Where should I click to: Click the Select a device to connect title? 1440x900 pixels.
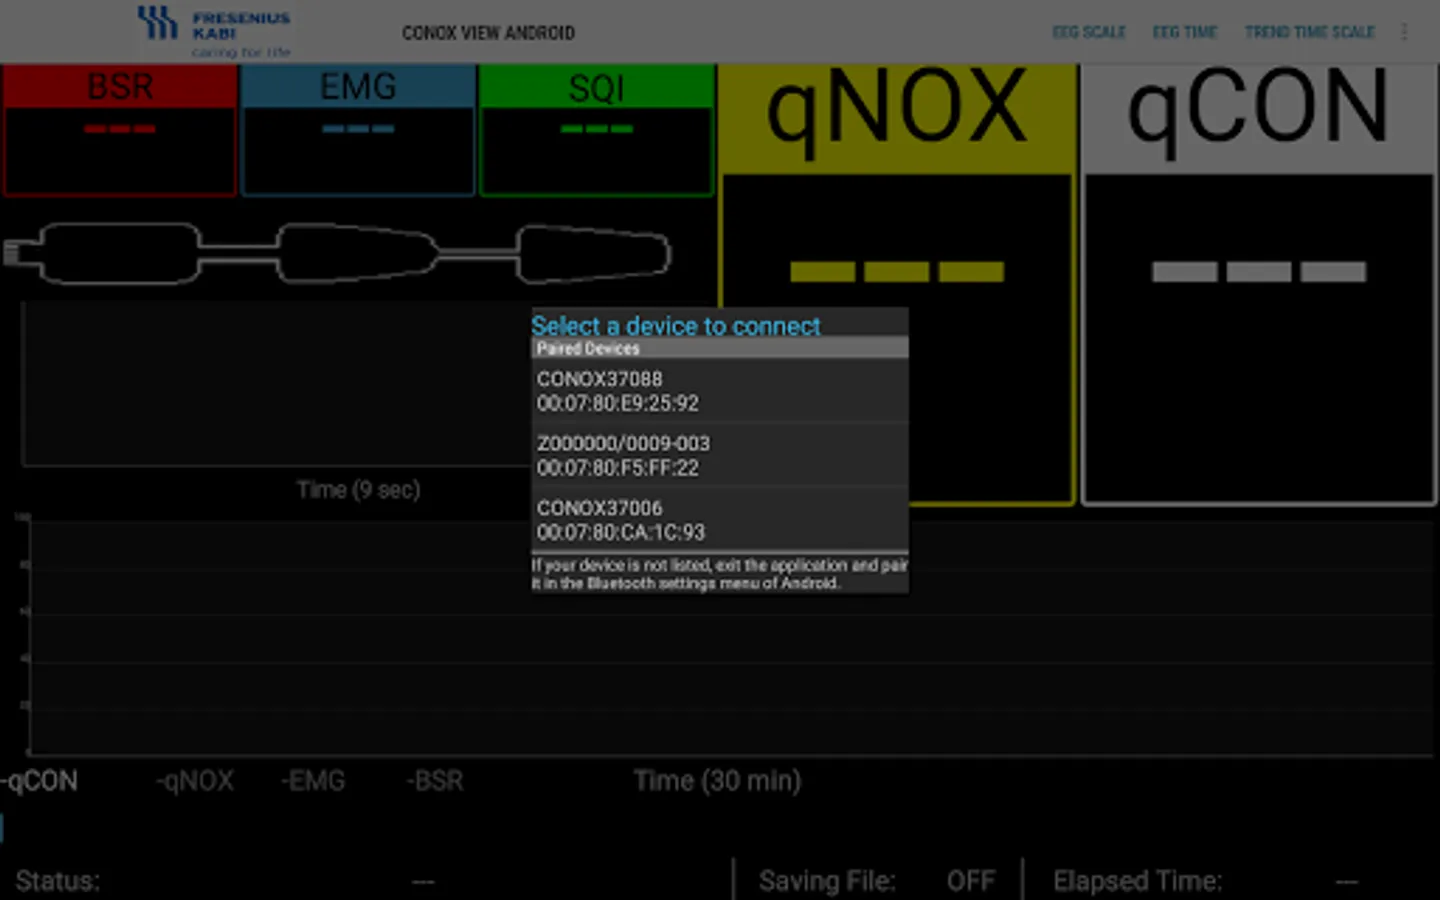point(676,326)
